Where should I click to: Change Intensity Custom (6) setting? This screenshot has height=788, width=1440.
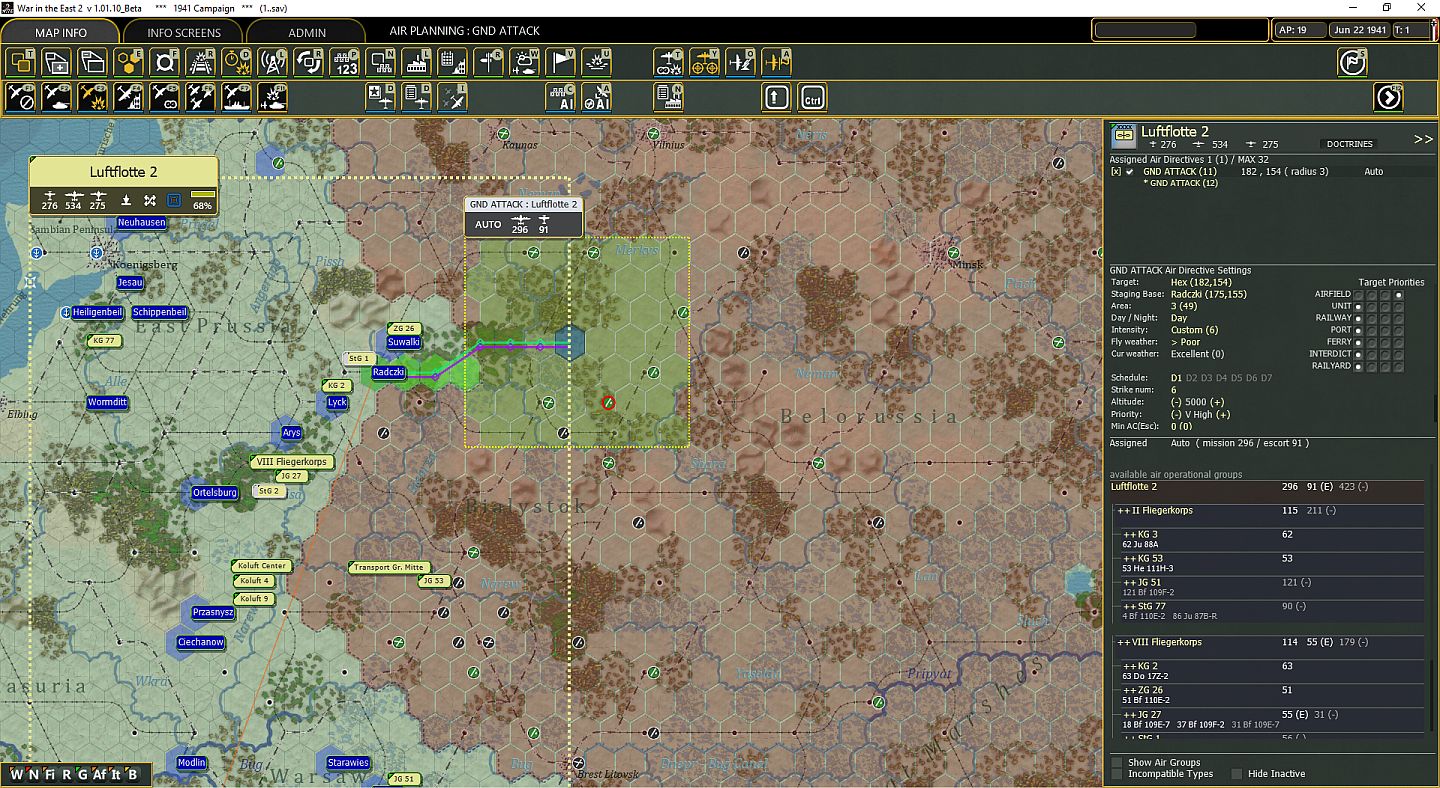pyautogui.click(x=1194, y=330)
